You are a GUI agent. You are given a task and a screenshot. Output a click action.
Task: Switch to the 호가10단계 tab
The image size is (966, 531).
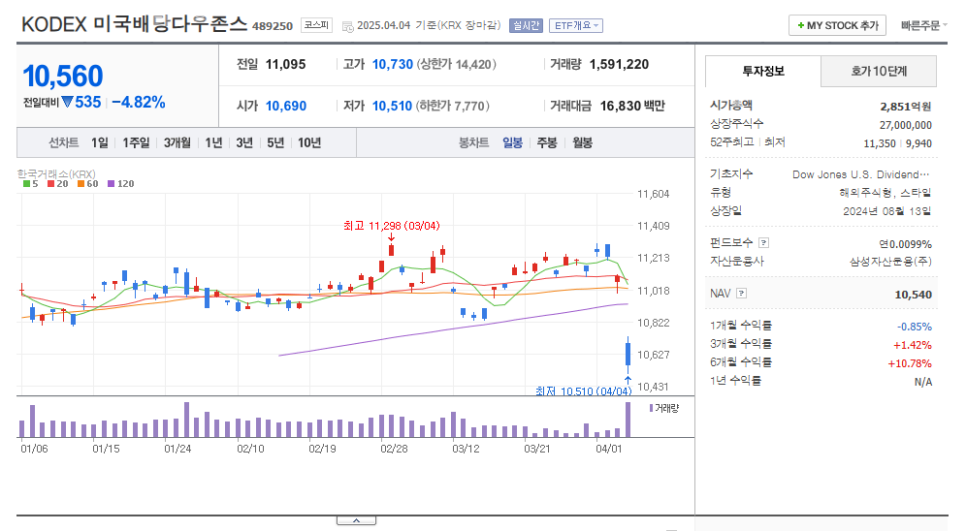tap(879, 71)
